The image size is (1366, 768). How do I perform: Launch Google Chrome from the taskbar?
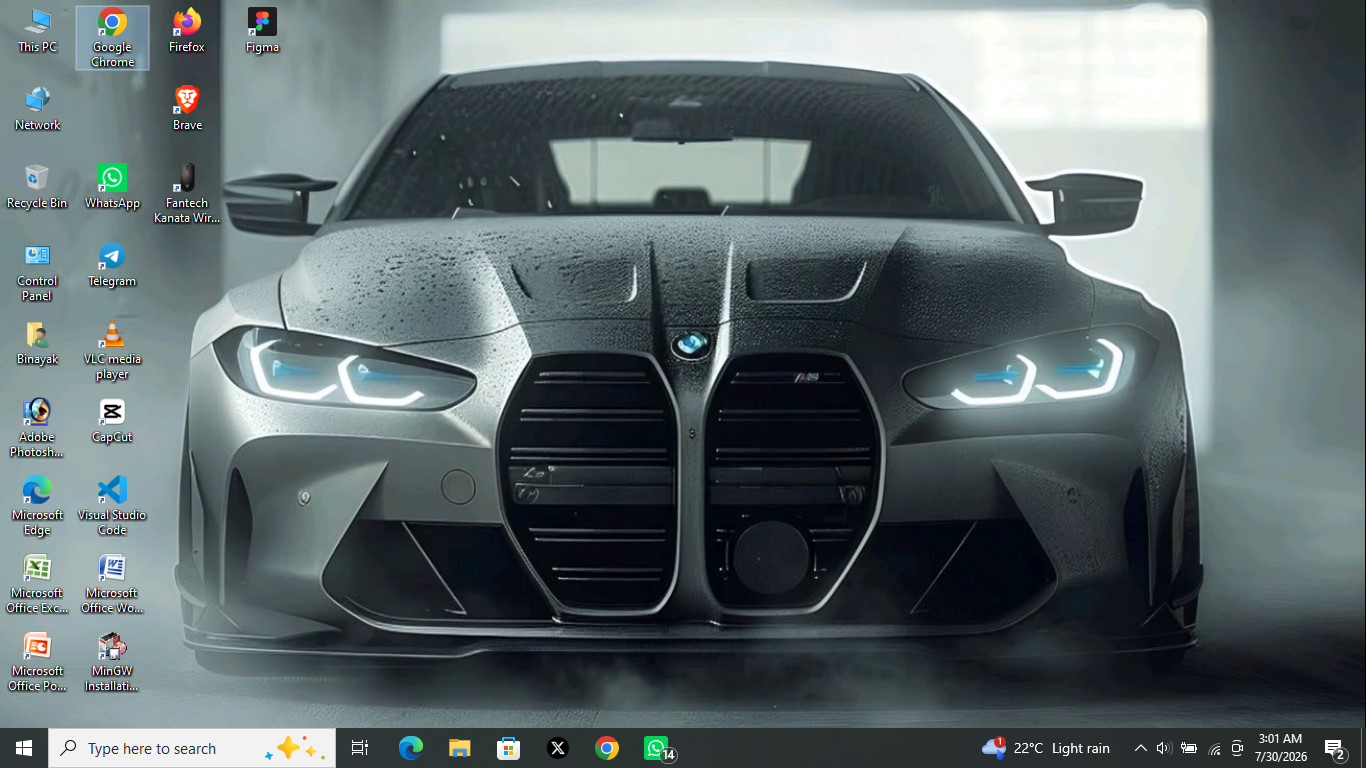click(x=606, y=748)
